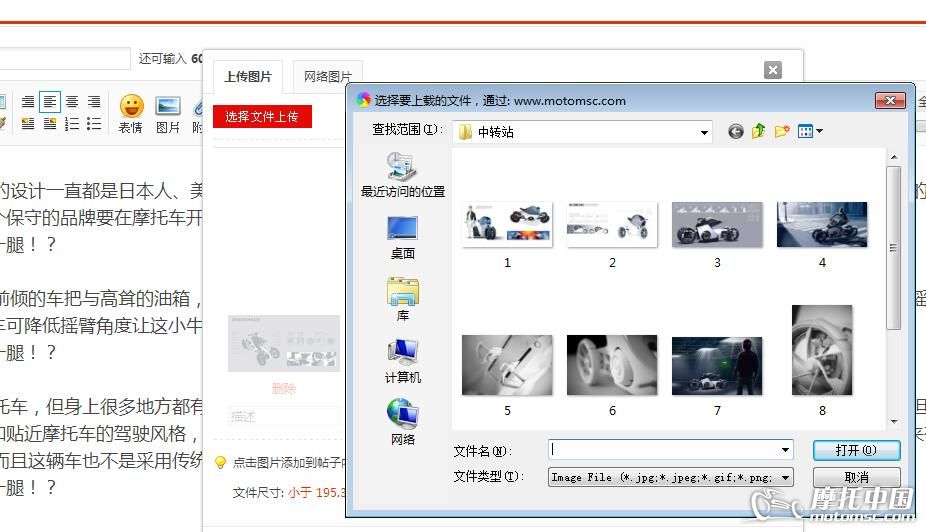
Task: Click the red 选择文件上传 button
Action: (x=262, y=117)
